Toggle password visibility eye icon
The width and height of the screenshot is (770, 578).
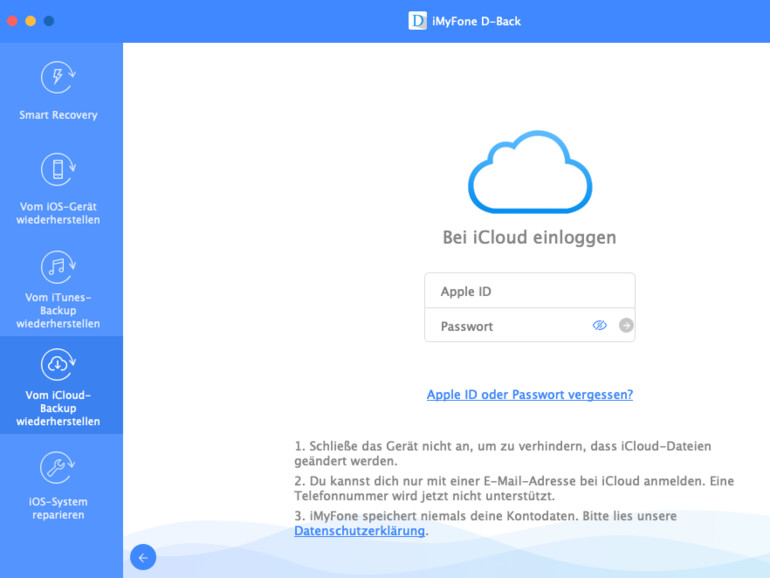click(600, 325)
